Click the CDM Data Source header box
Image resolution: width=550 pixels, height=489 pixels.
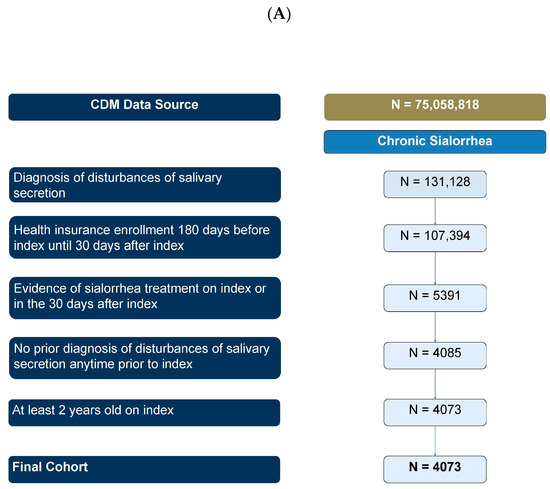click(x=145, y=107)
